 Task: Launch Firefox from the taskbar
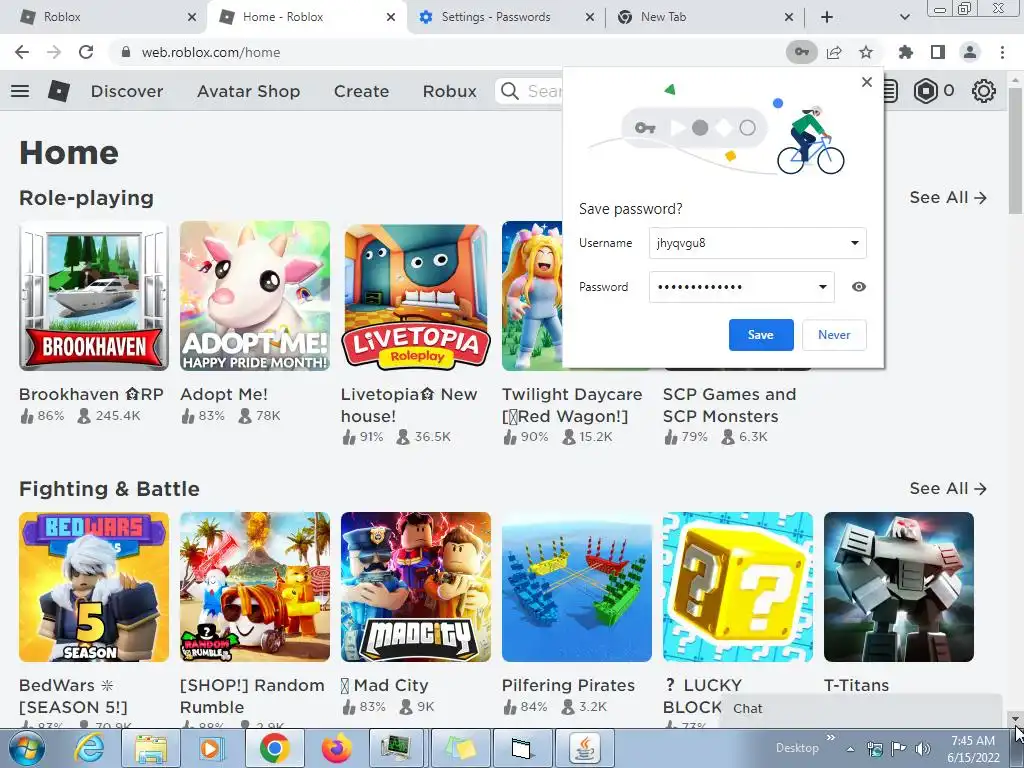coord(336,748)
